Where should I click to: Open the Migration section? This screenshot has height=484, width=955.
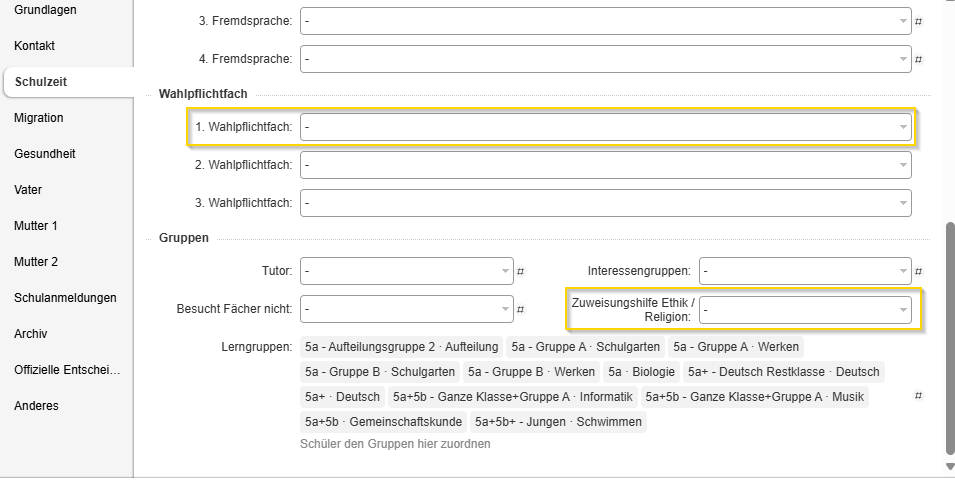38,117
